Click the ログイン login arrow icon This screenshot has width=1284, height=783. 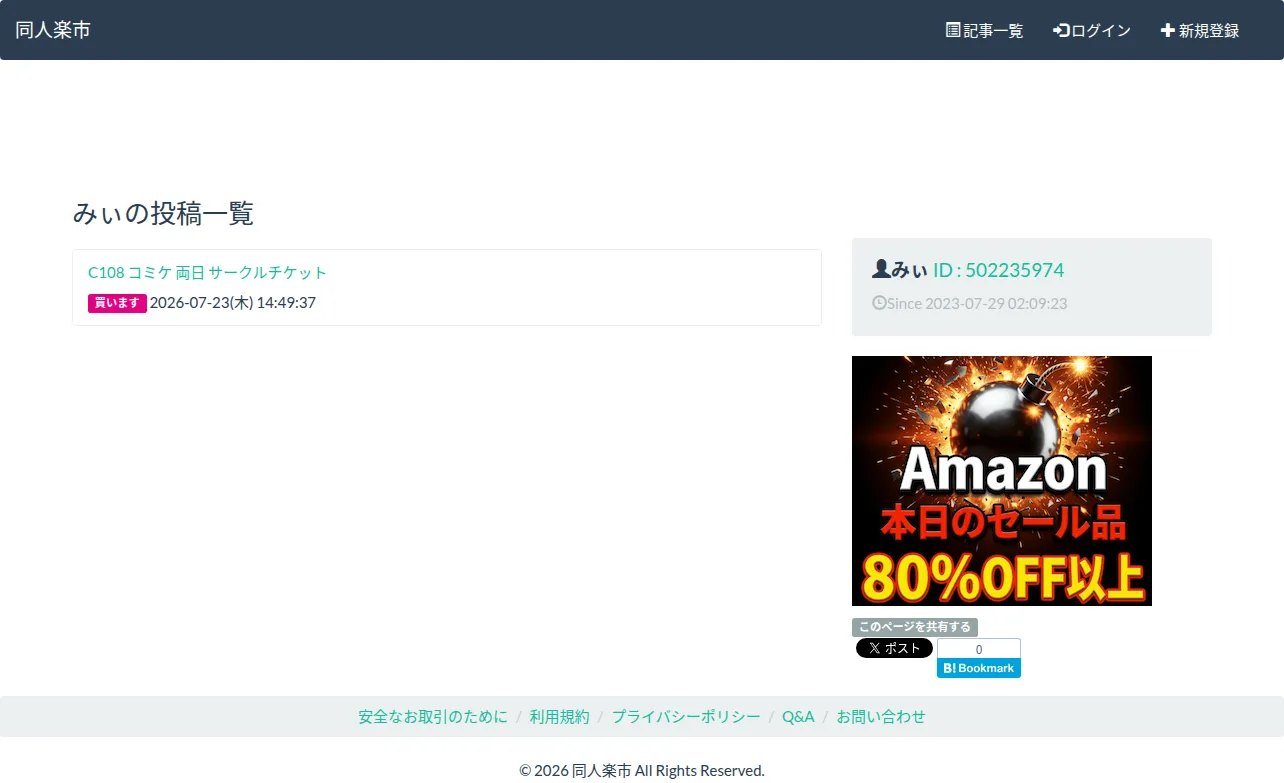tap(1061, 30)
